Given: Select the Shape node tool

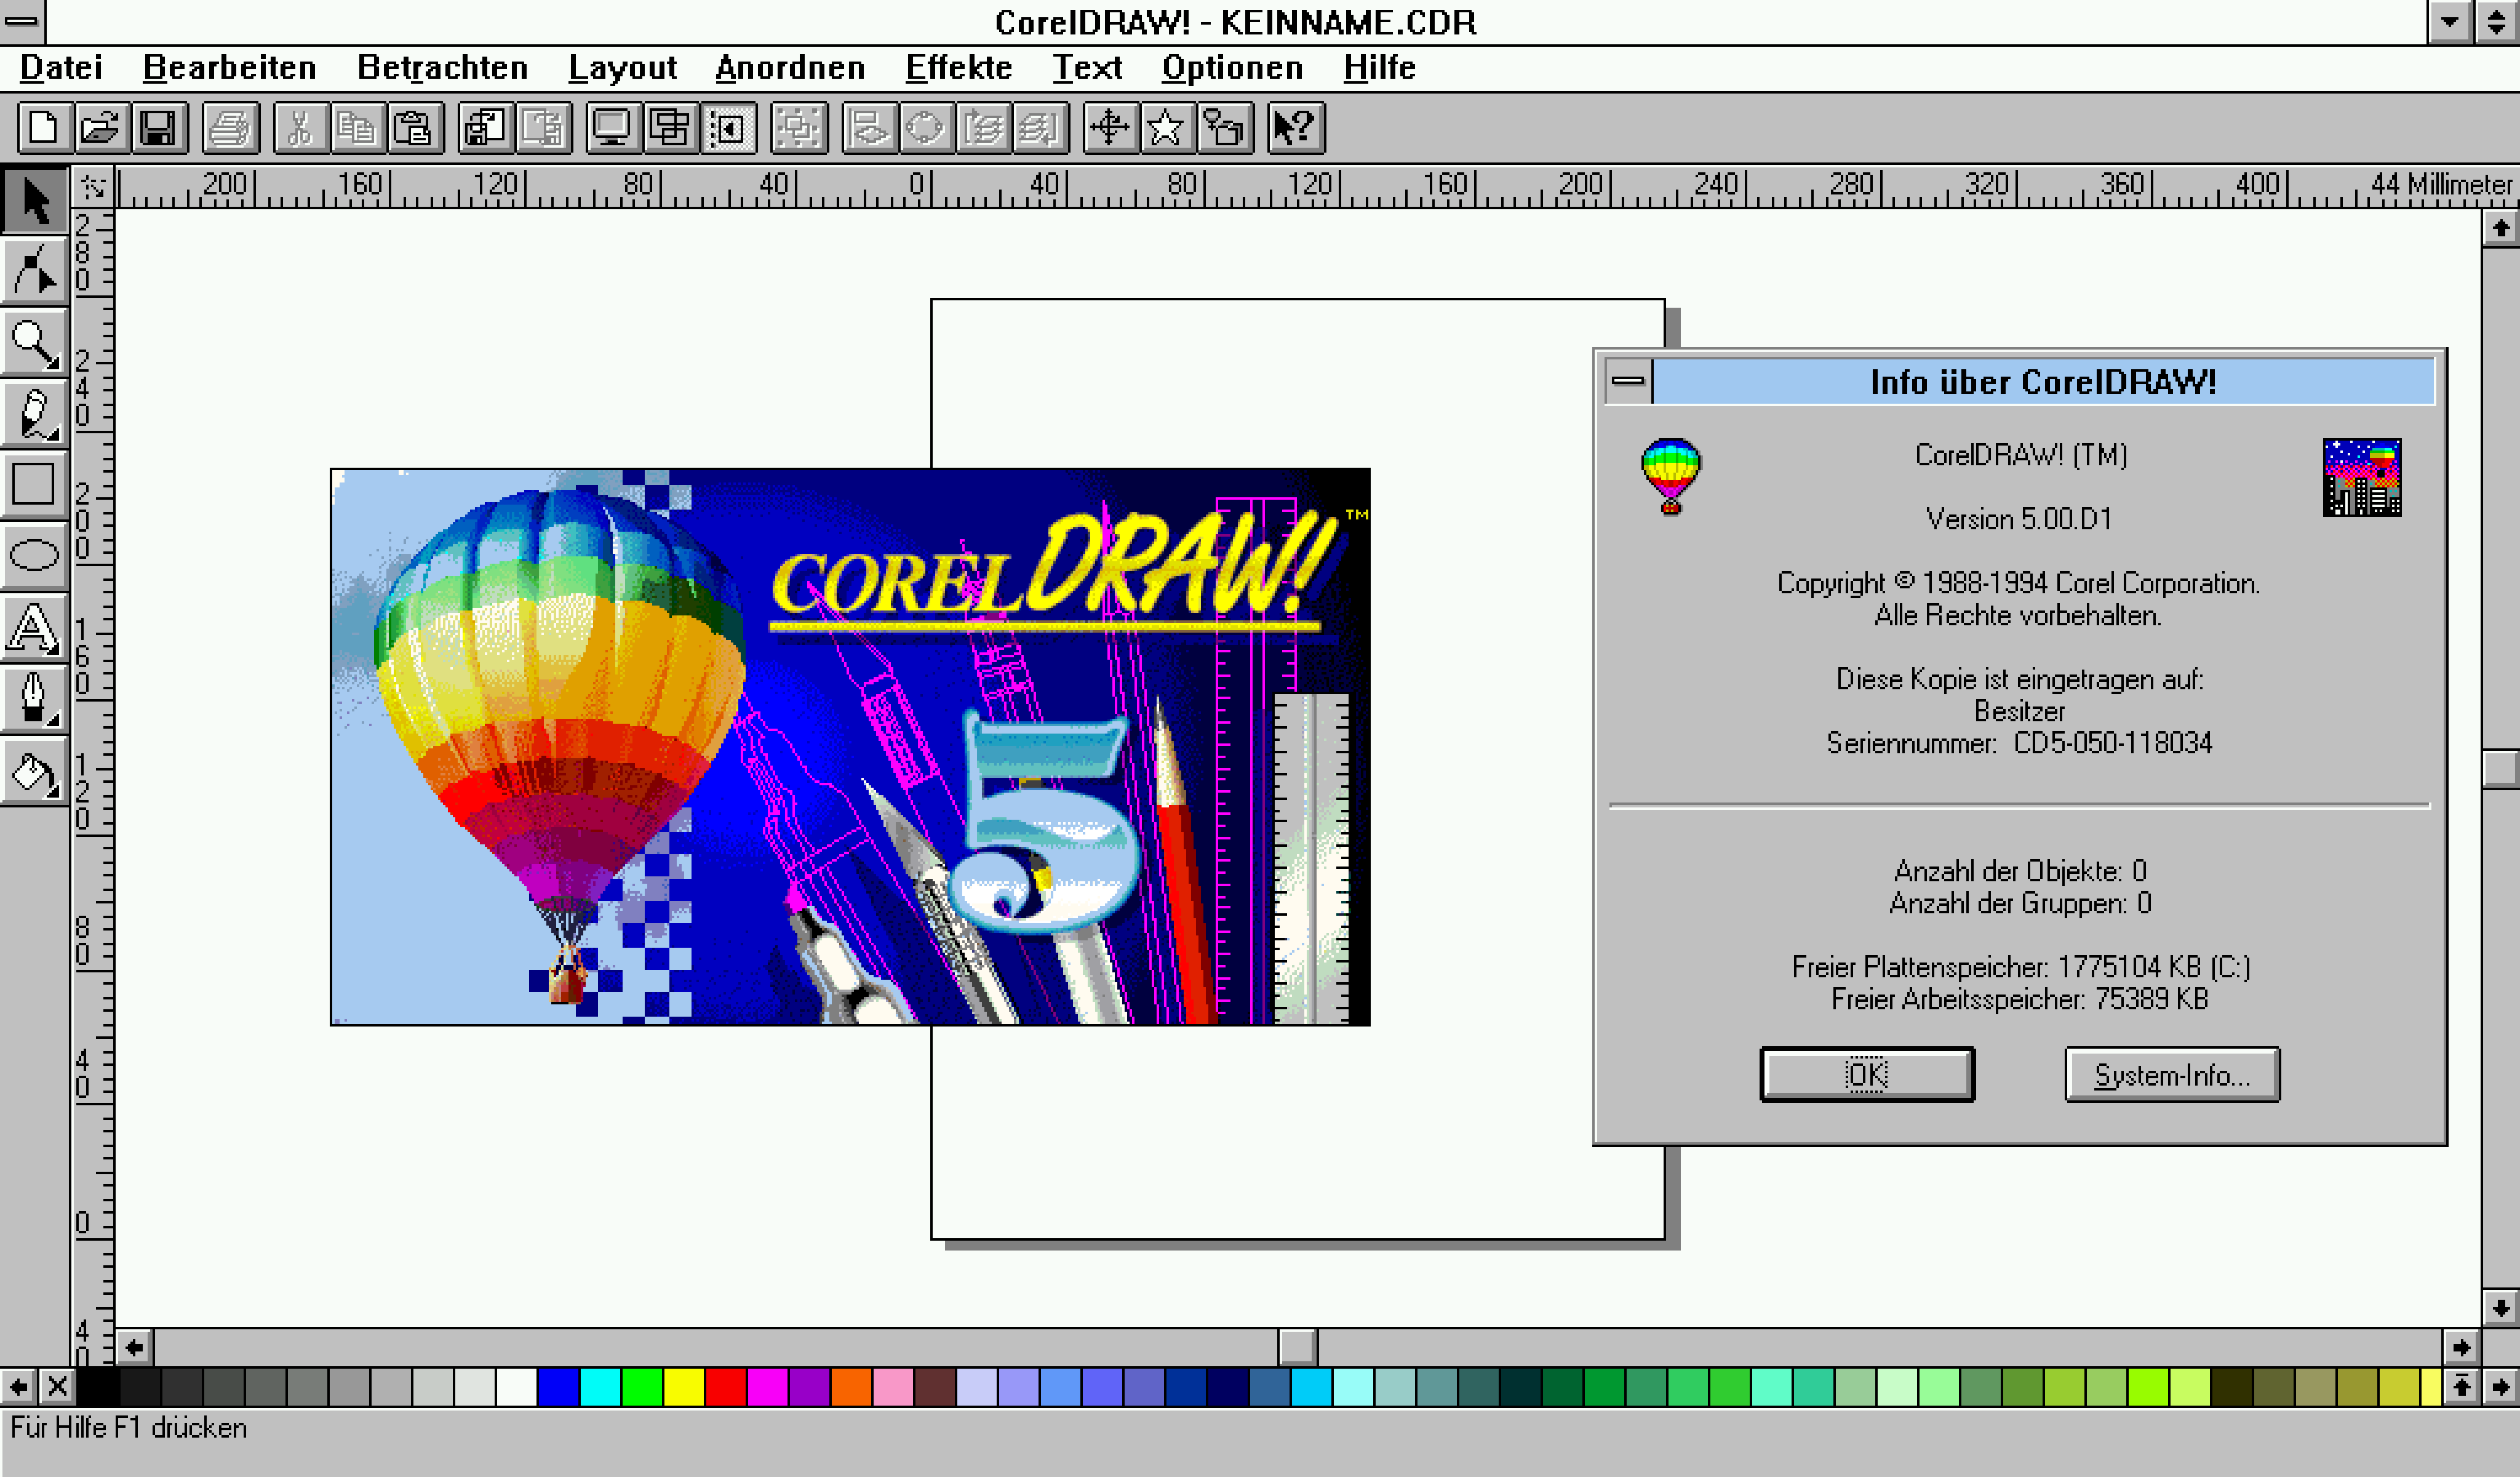Looking at the screenshot, I should coord(35,271).
